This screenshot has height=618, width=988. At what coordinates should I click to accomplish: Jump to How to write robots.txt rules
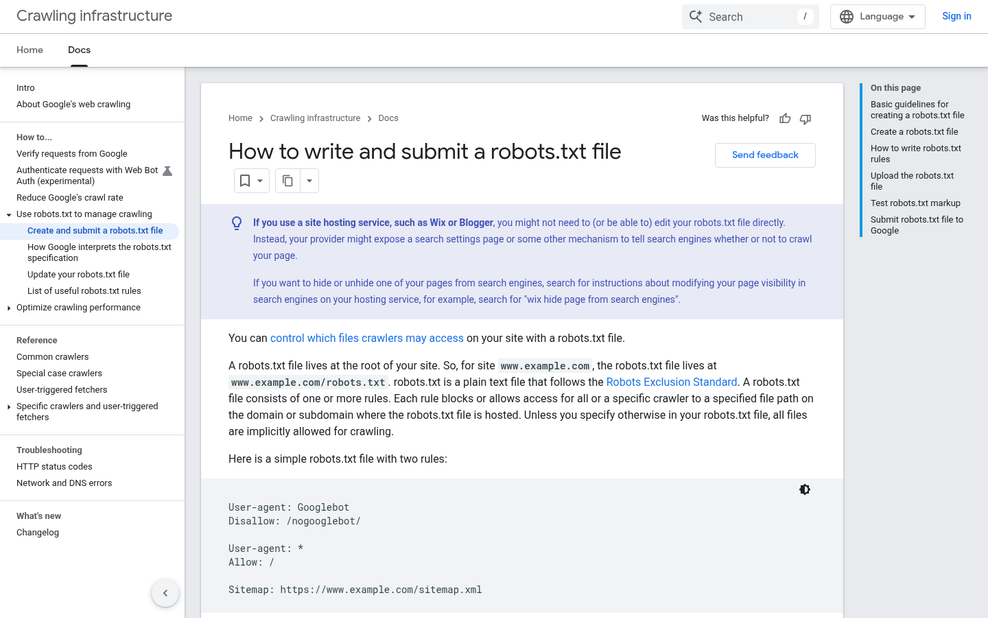[916, 154]
